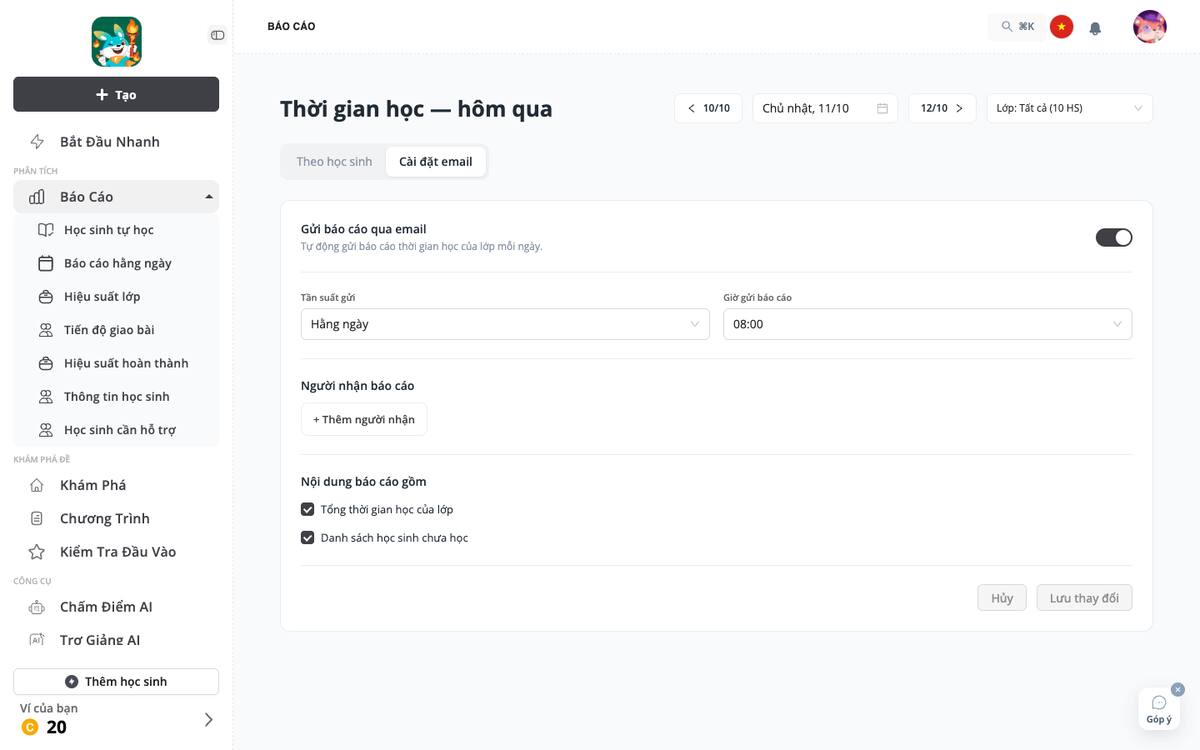Click the app mascot logo
1200x750 pixels.
(x=116, y=42)
